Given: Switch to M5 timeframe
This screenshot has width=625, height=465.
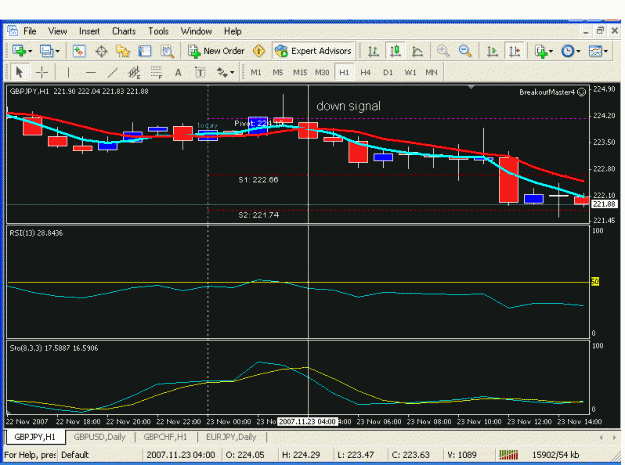Looking at the screenshot, I should [x=278, y=73].
